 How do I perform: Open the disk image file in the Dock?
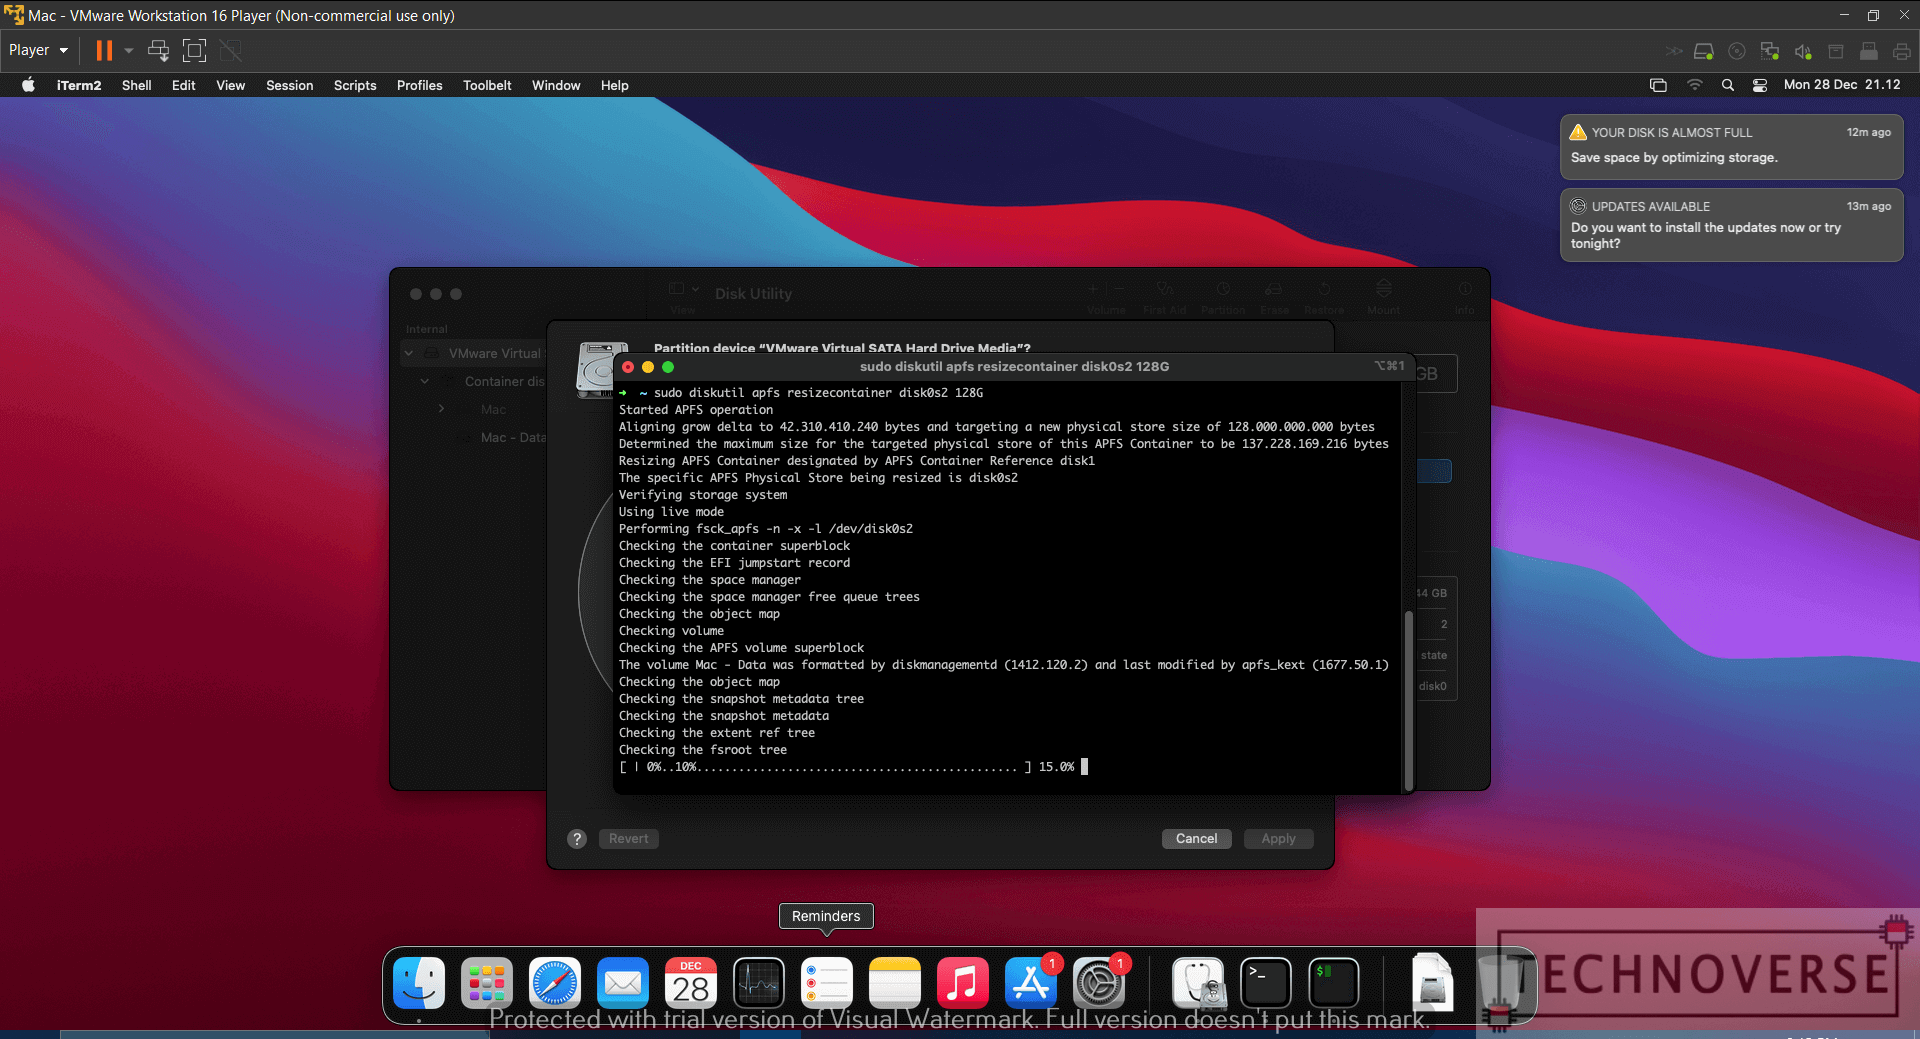[1433, 983]
